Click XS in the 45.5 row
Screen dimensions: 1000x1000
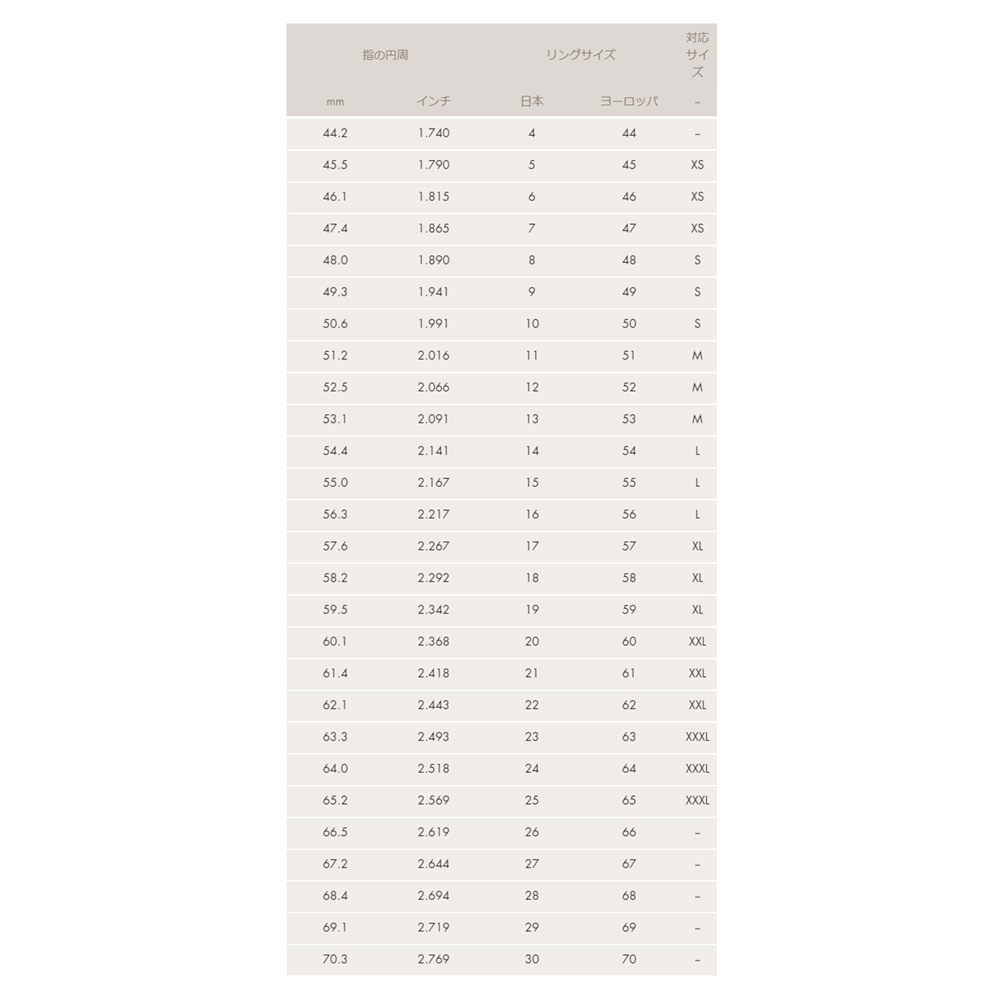697,165
